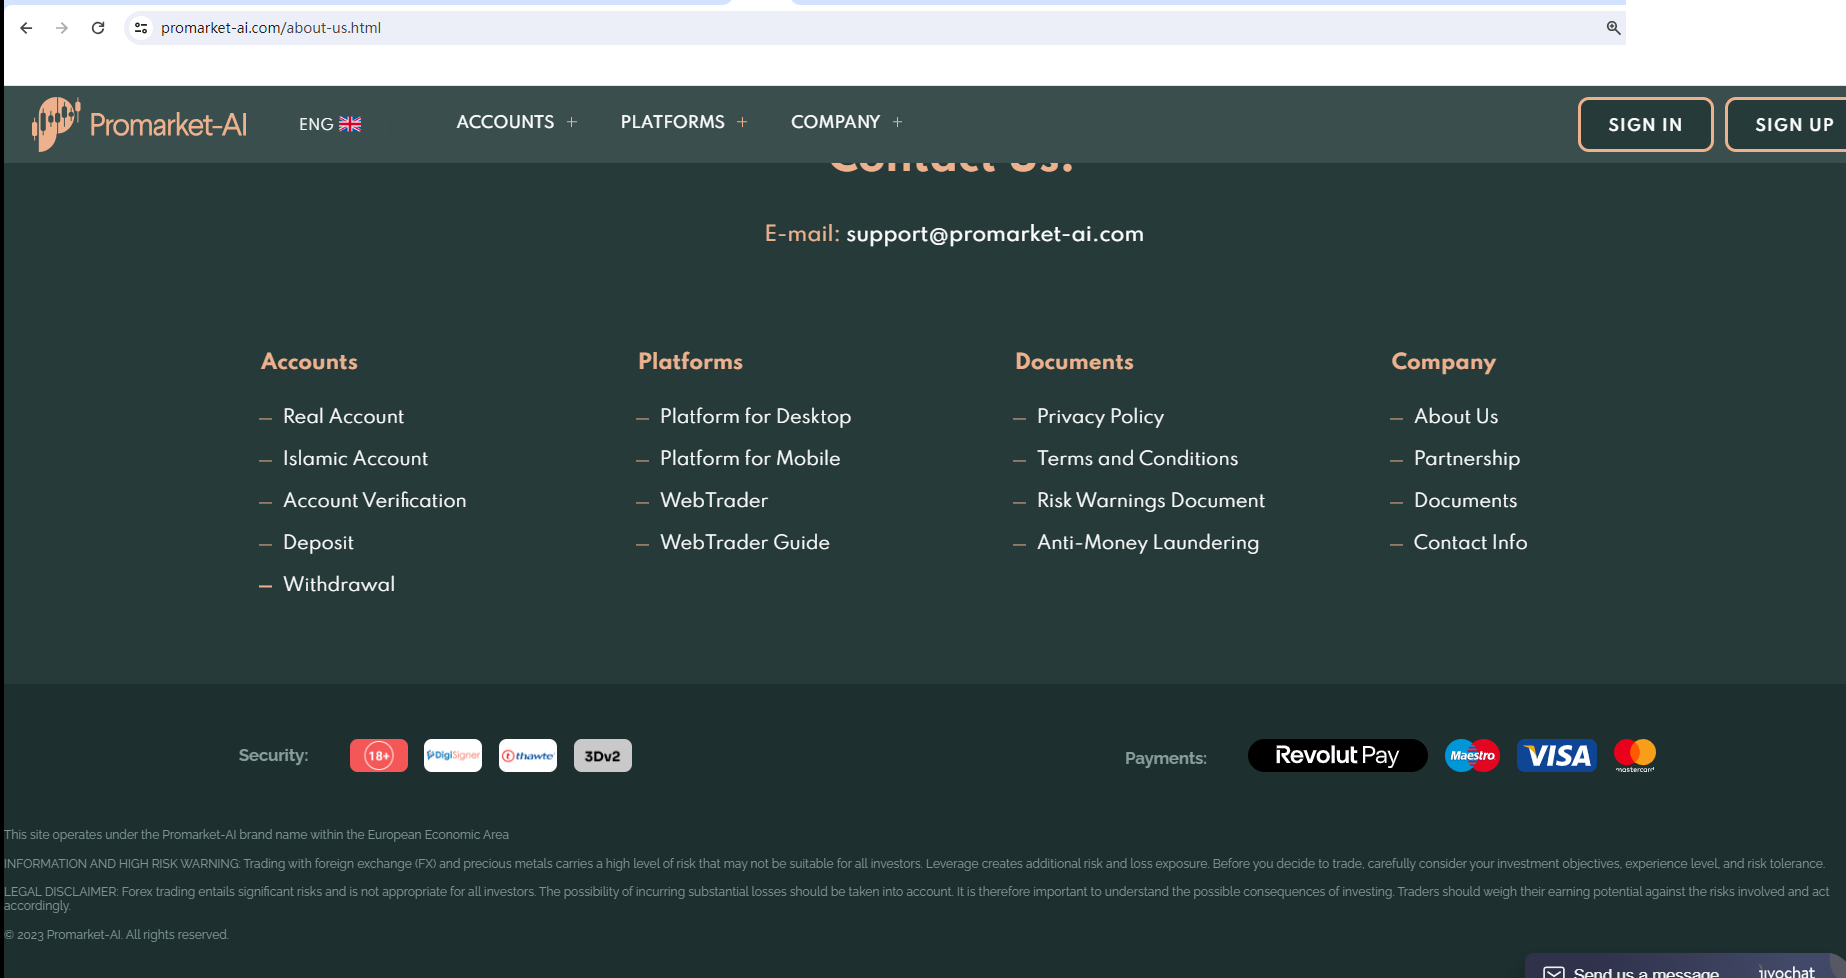Click the thawte security badge
Viewport: 1846px width, 978px height.
click(528, 756)
